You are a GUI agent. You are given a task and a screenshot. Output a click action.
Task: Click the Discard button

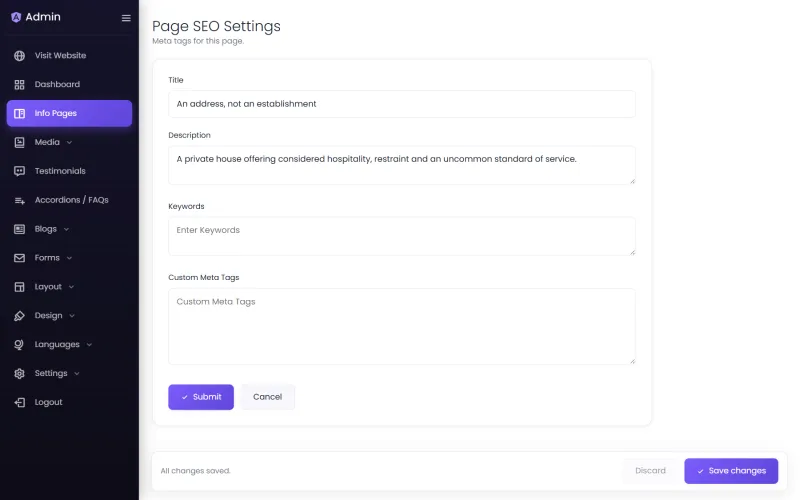coord(650,471)
